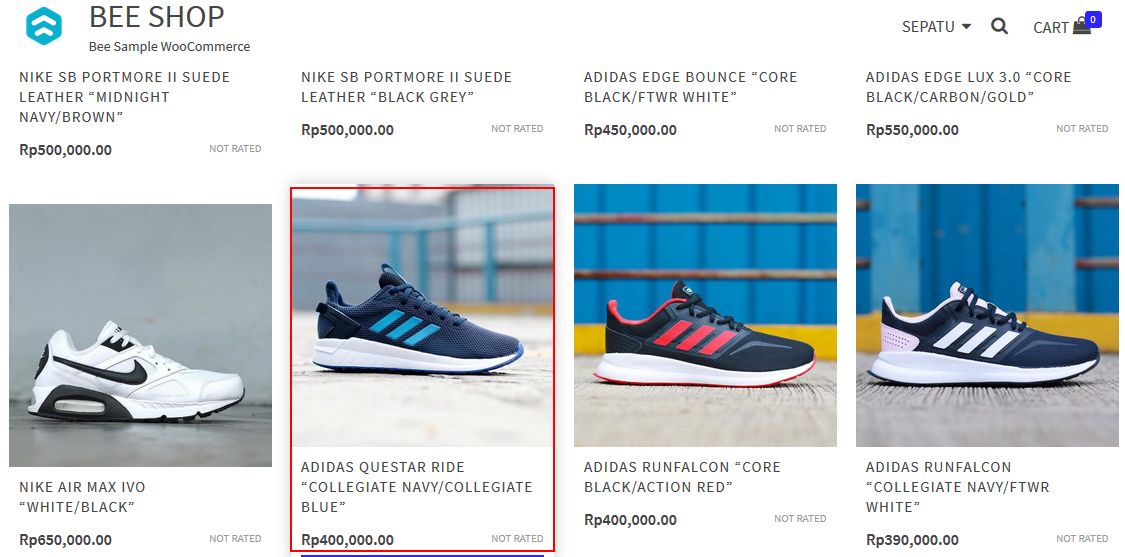This screenshot has width=1125, height=557.
Task: Click the blue button below Questar Ride
Action: (x=423, y=556)
